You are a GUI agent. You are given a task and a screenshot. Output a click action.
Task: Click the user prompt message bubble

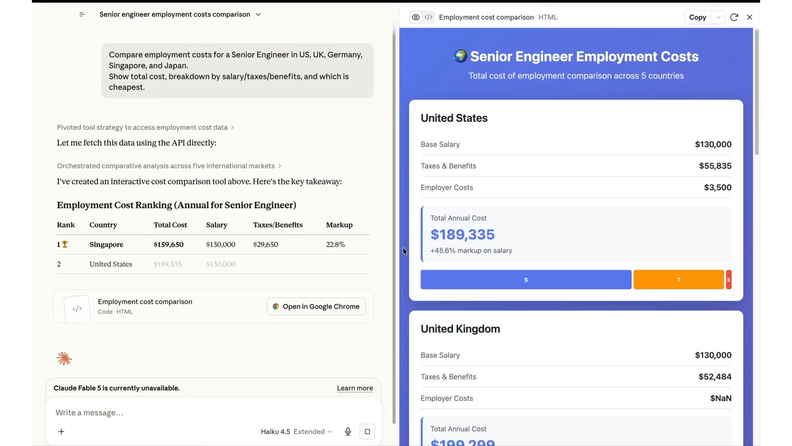pyautogui.click(x=237, y=71)
